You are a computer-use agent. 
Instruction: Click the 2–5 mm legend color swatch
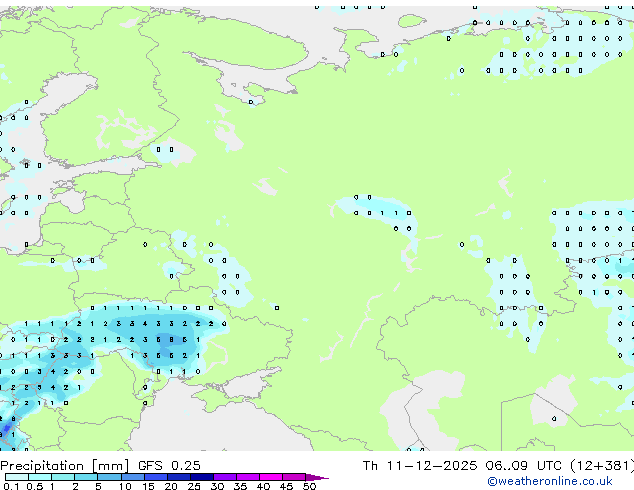point(86,477)
